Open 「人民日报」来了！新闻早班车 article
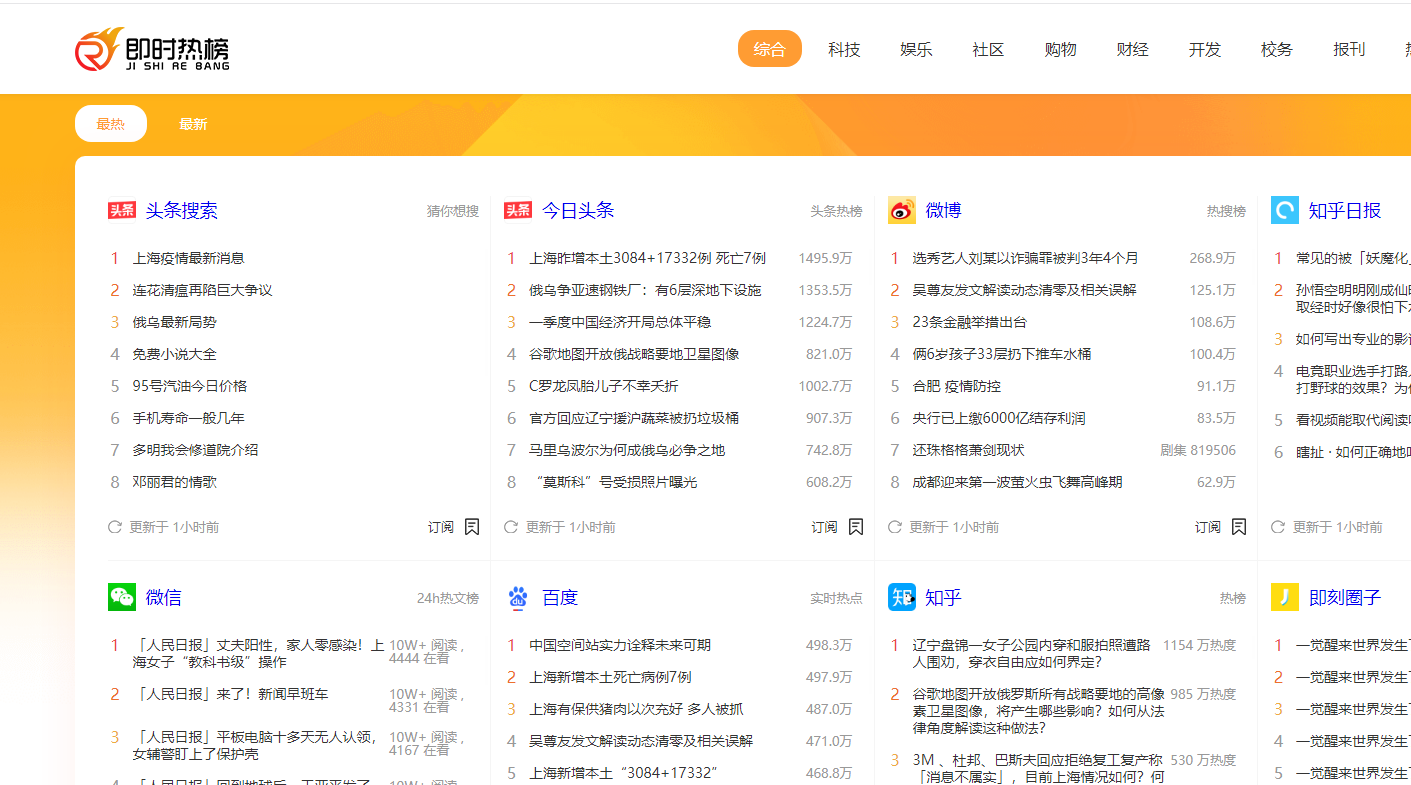Viewport: 1411px width, 785px height. (x=230, y=693)
